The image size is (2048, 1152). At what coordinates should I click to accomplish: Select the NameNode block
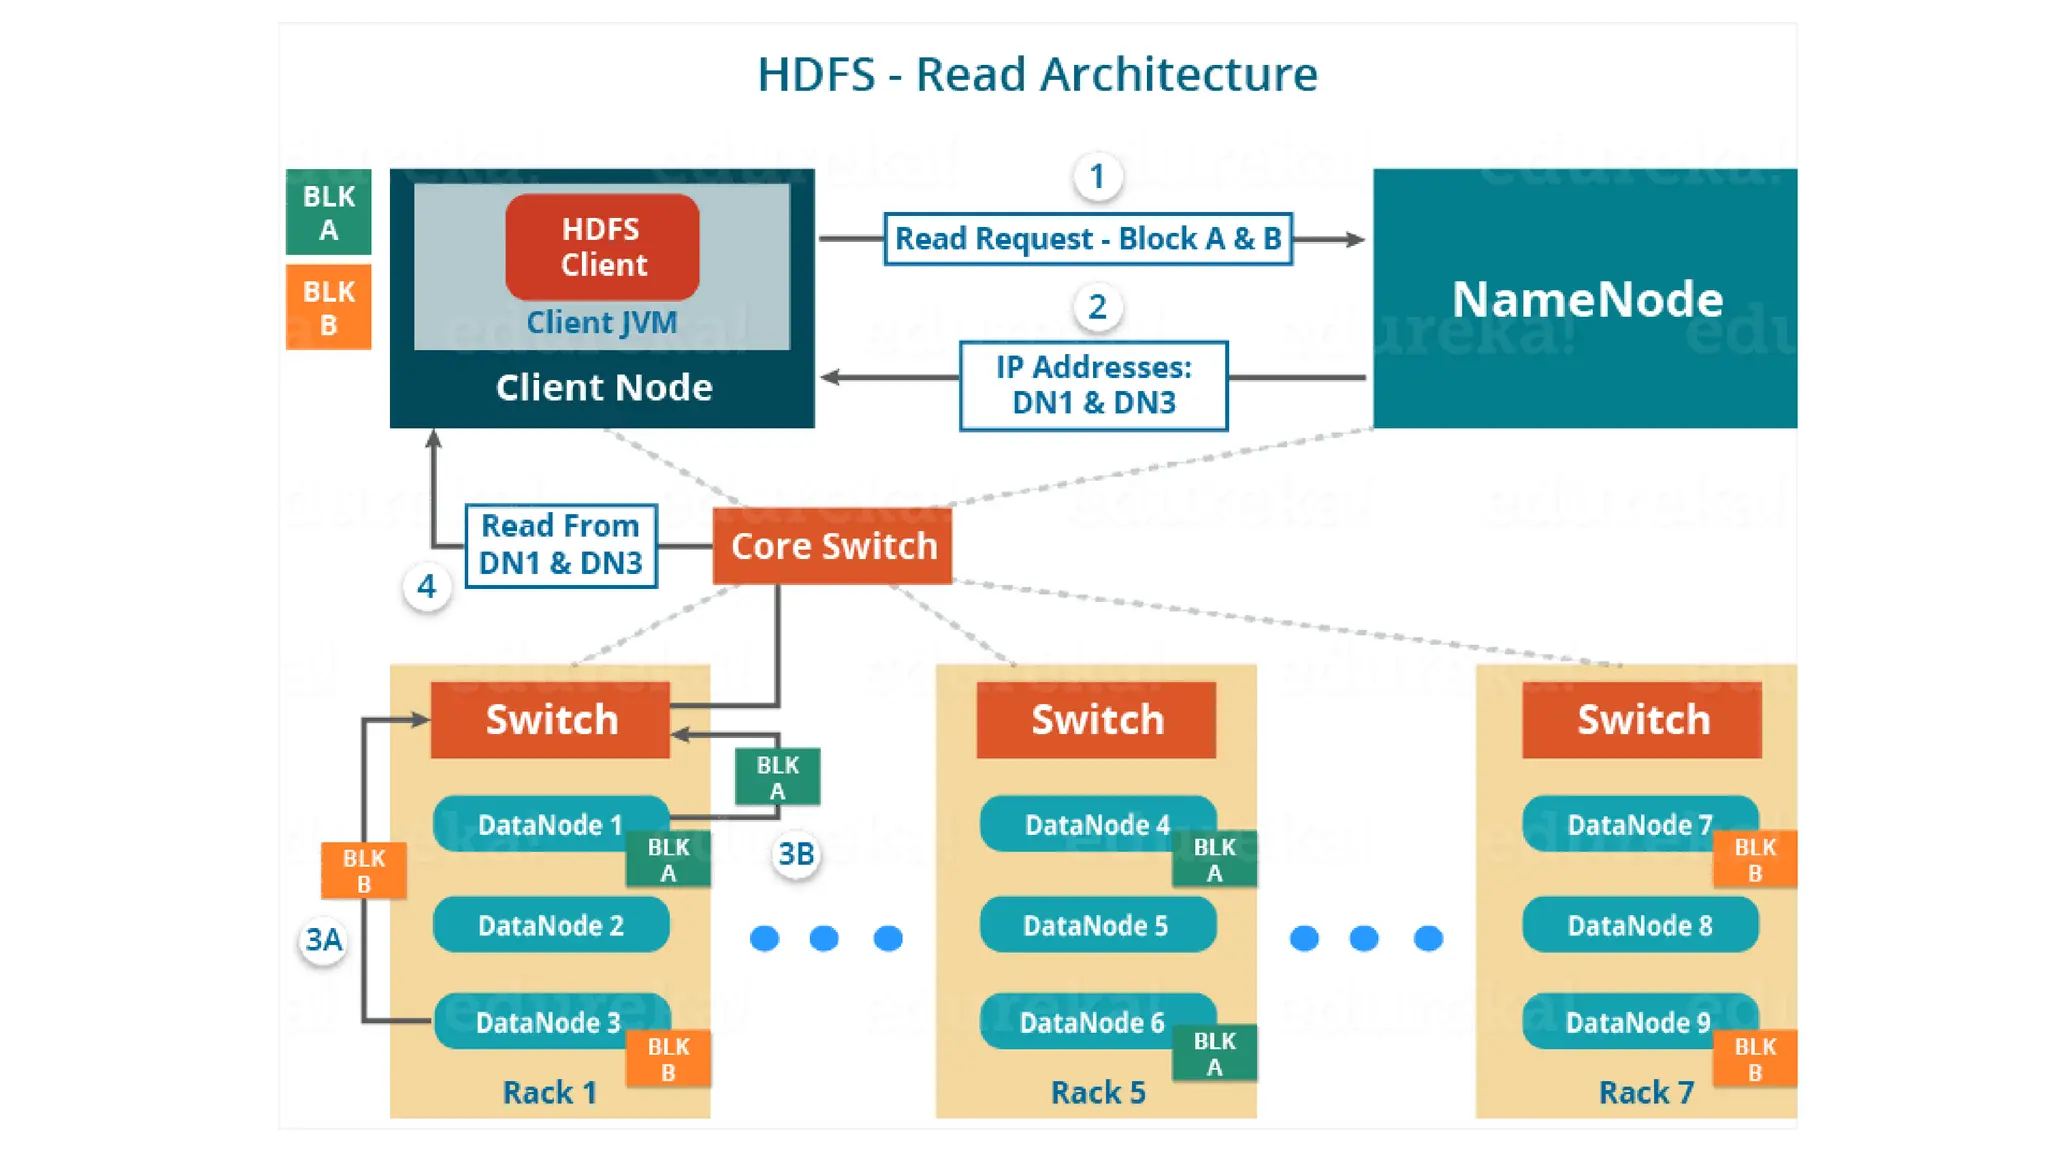pos(1585,298)
